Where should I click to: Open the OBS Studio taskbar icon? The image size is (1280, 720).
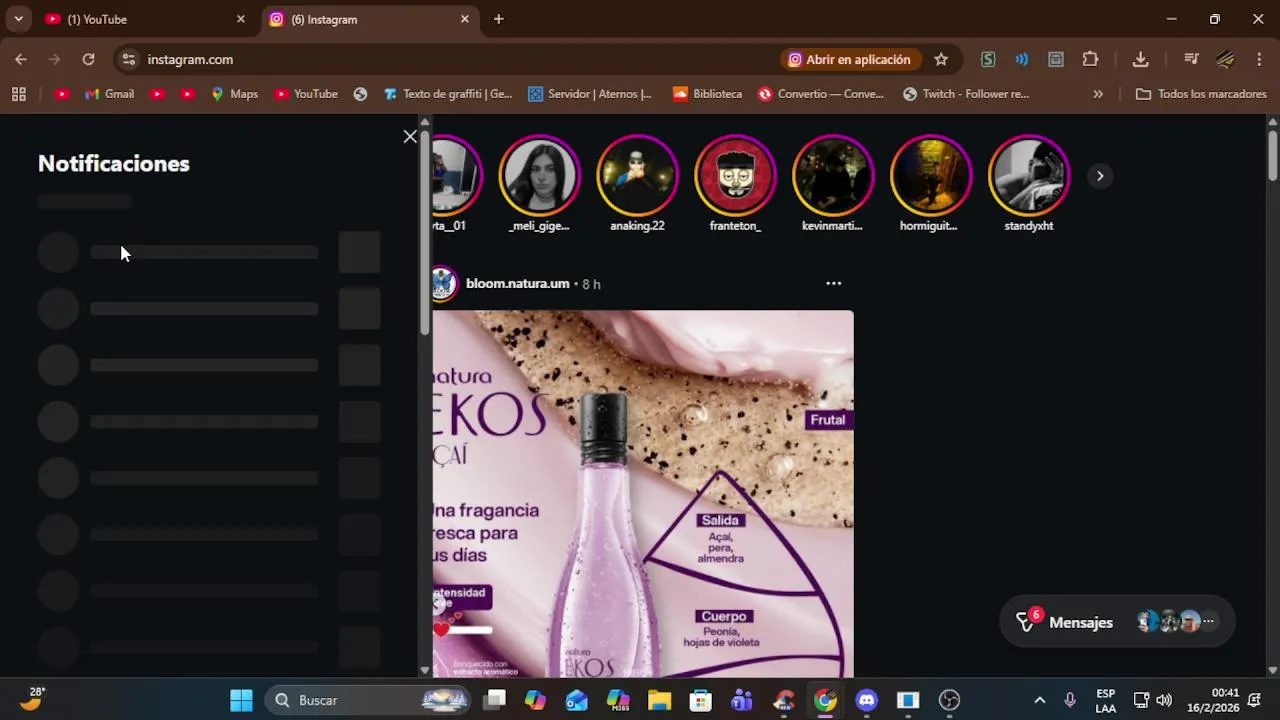[x=950, y=700]
